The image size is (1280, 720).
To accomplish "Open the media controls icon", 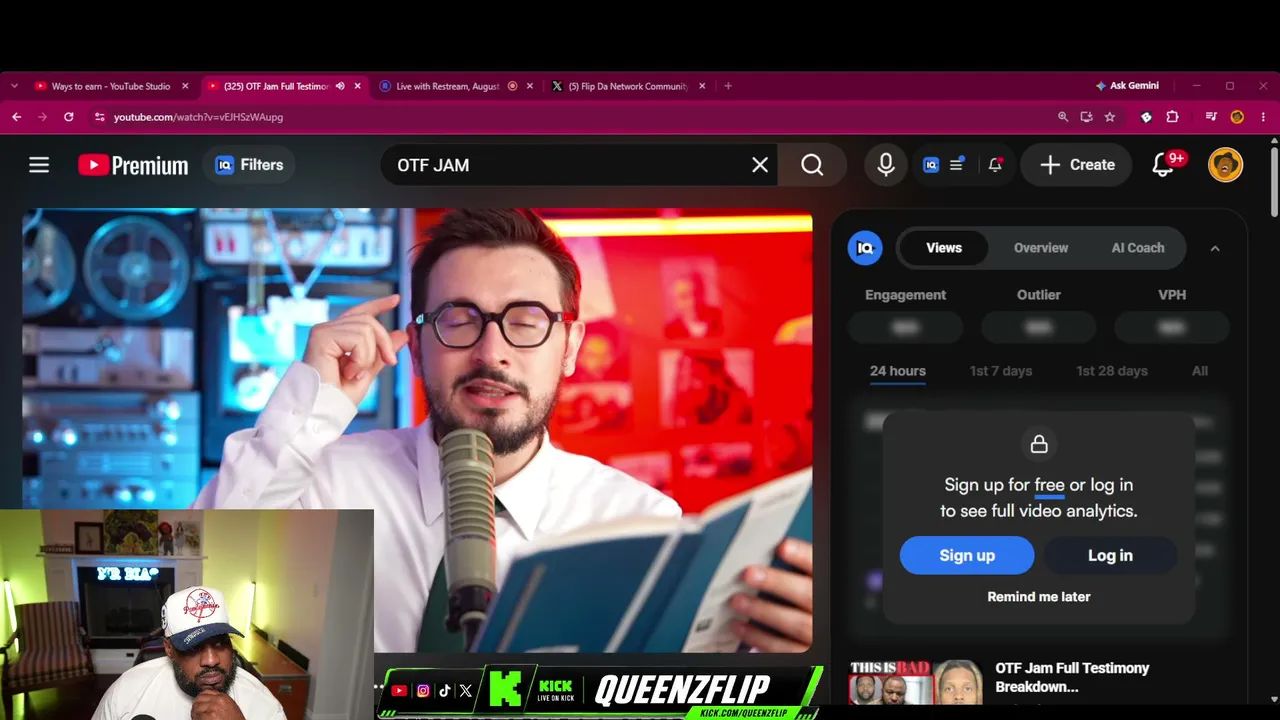I will (1211, 117).
